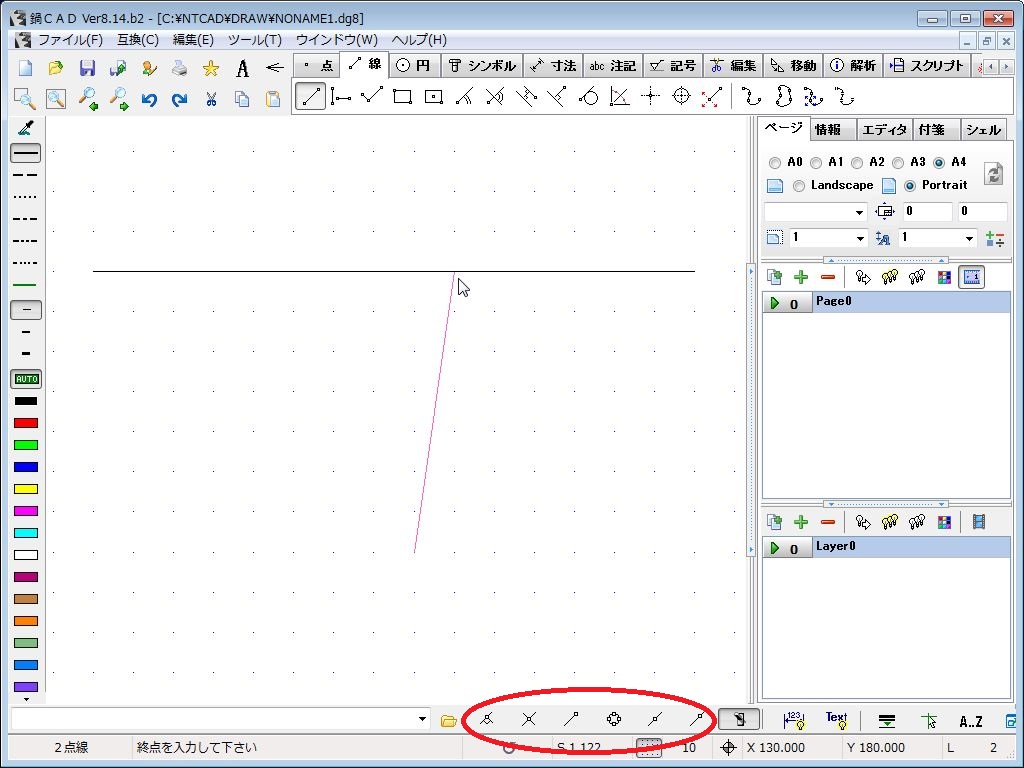Open the スクリプト tab
The width and height of the screenshot is (1024, 768).
[927, 65]
